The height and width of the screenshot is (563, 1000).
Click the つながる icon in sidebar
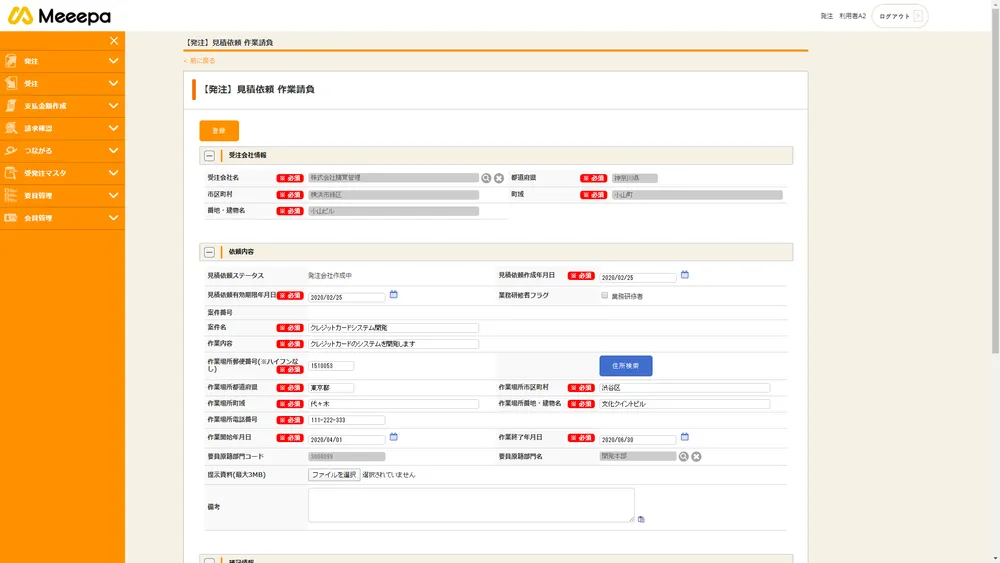pyautogui.click(x=11, y=150)
